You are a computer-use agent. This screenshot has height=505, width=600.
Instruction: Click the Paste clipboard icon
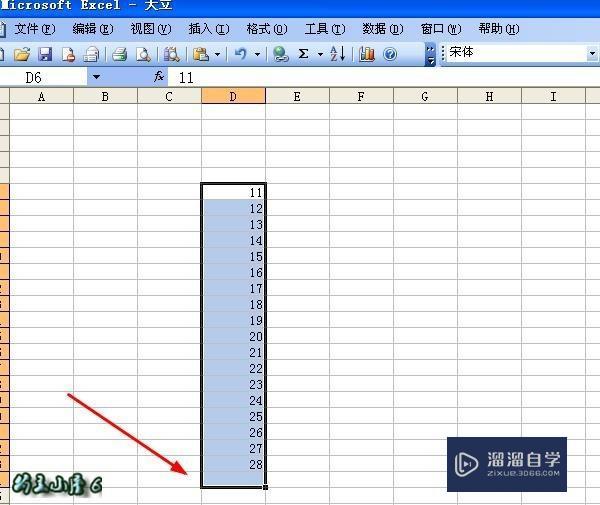201,54
